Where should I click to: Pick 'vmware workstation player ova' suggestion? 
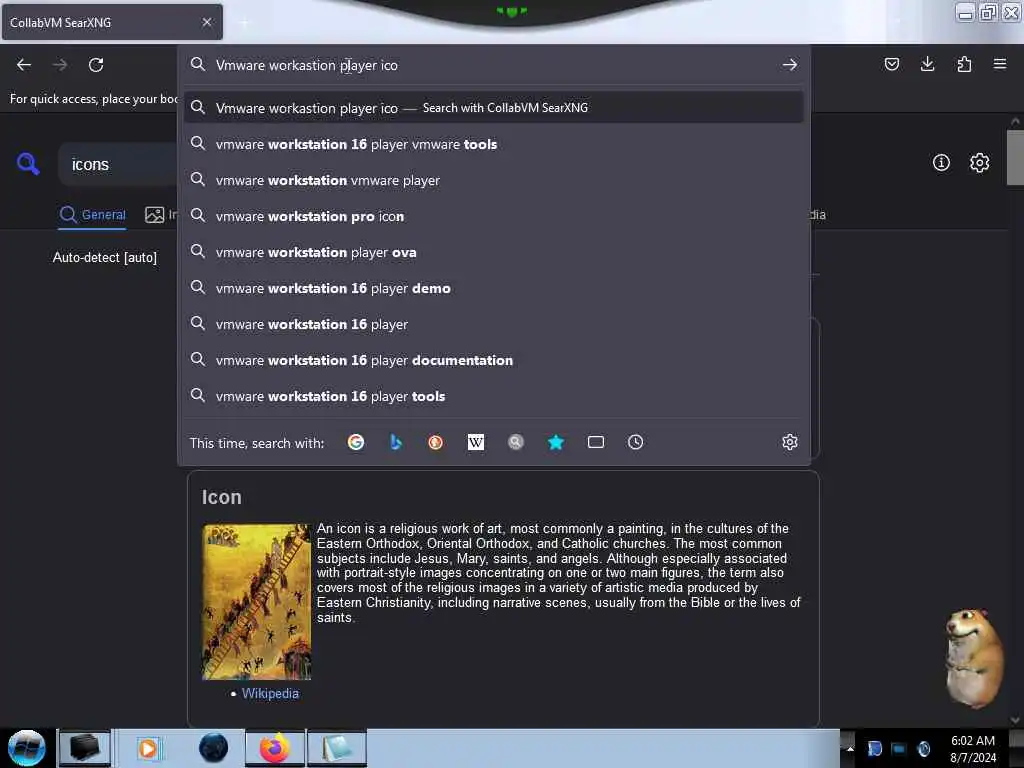point(493,251)
